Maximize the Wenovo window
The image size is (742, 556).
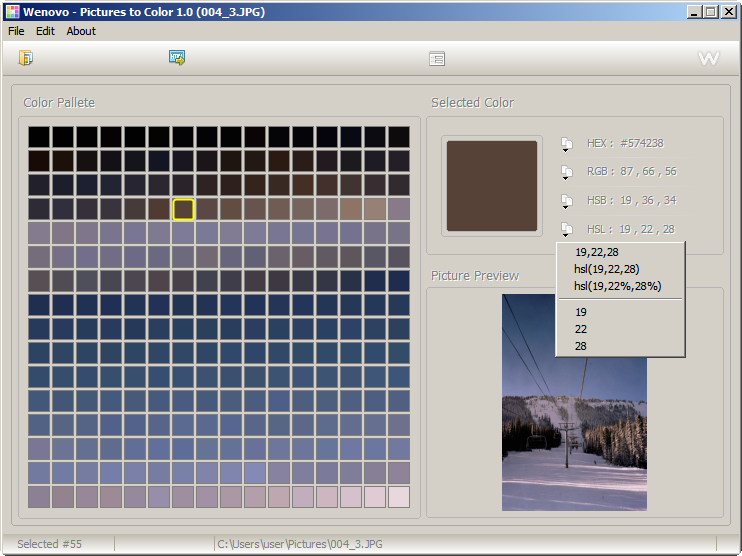coord(711,12)
